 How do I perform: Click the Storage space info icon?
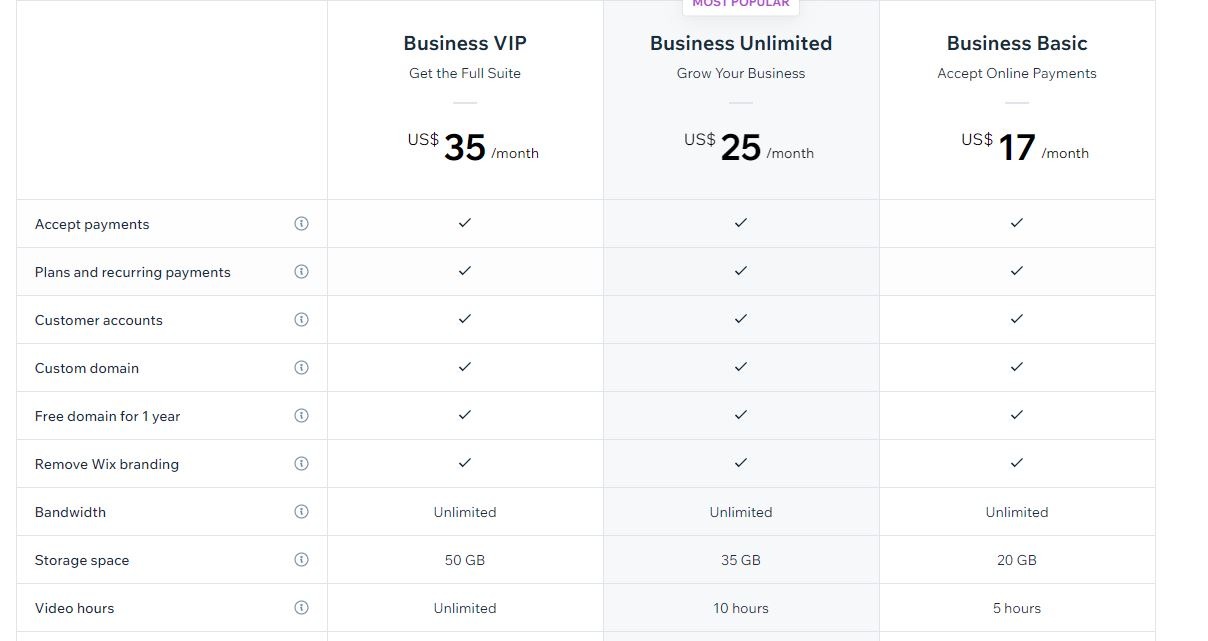[301, 560]
